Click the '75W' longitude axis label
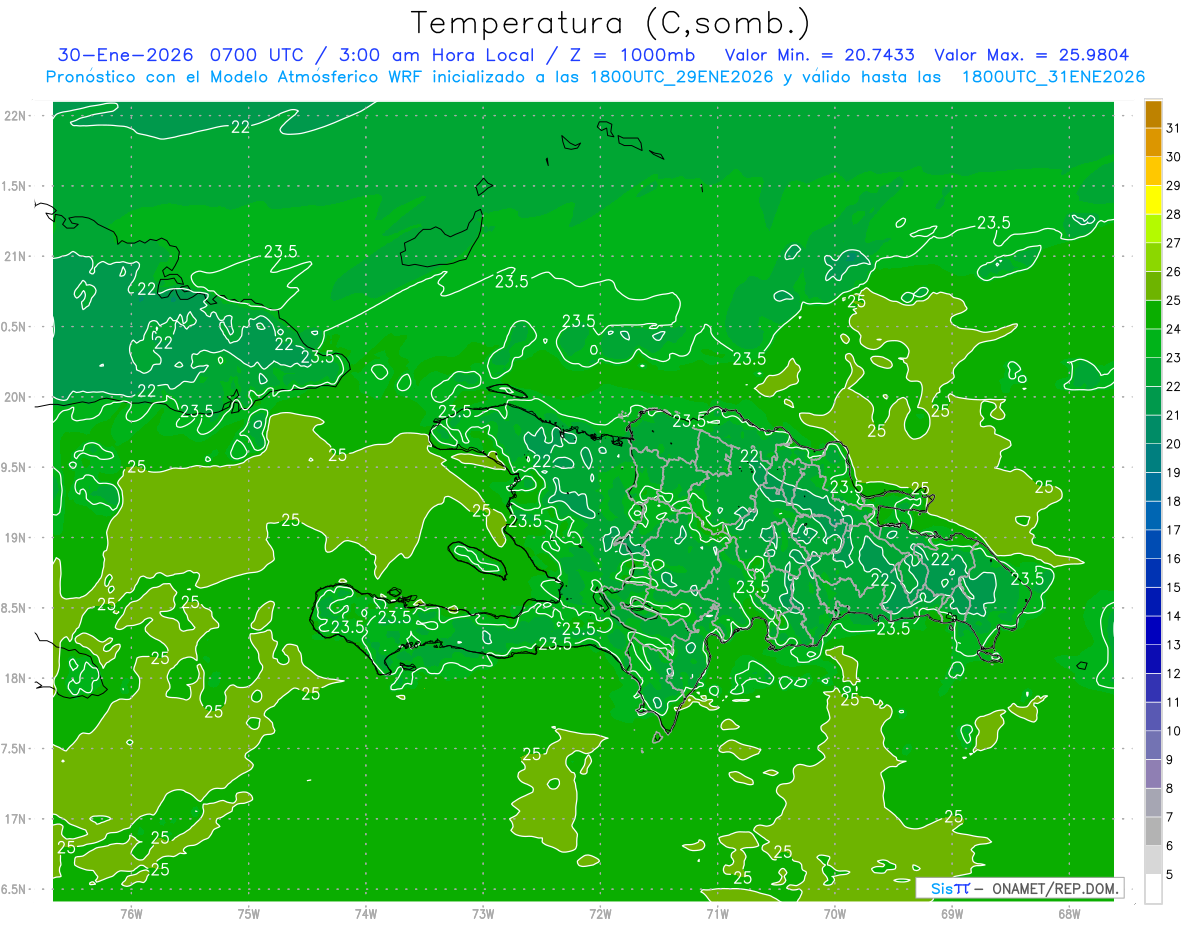The image size is (1200, 927). point(249,913)
